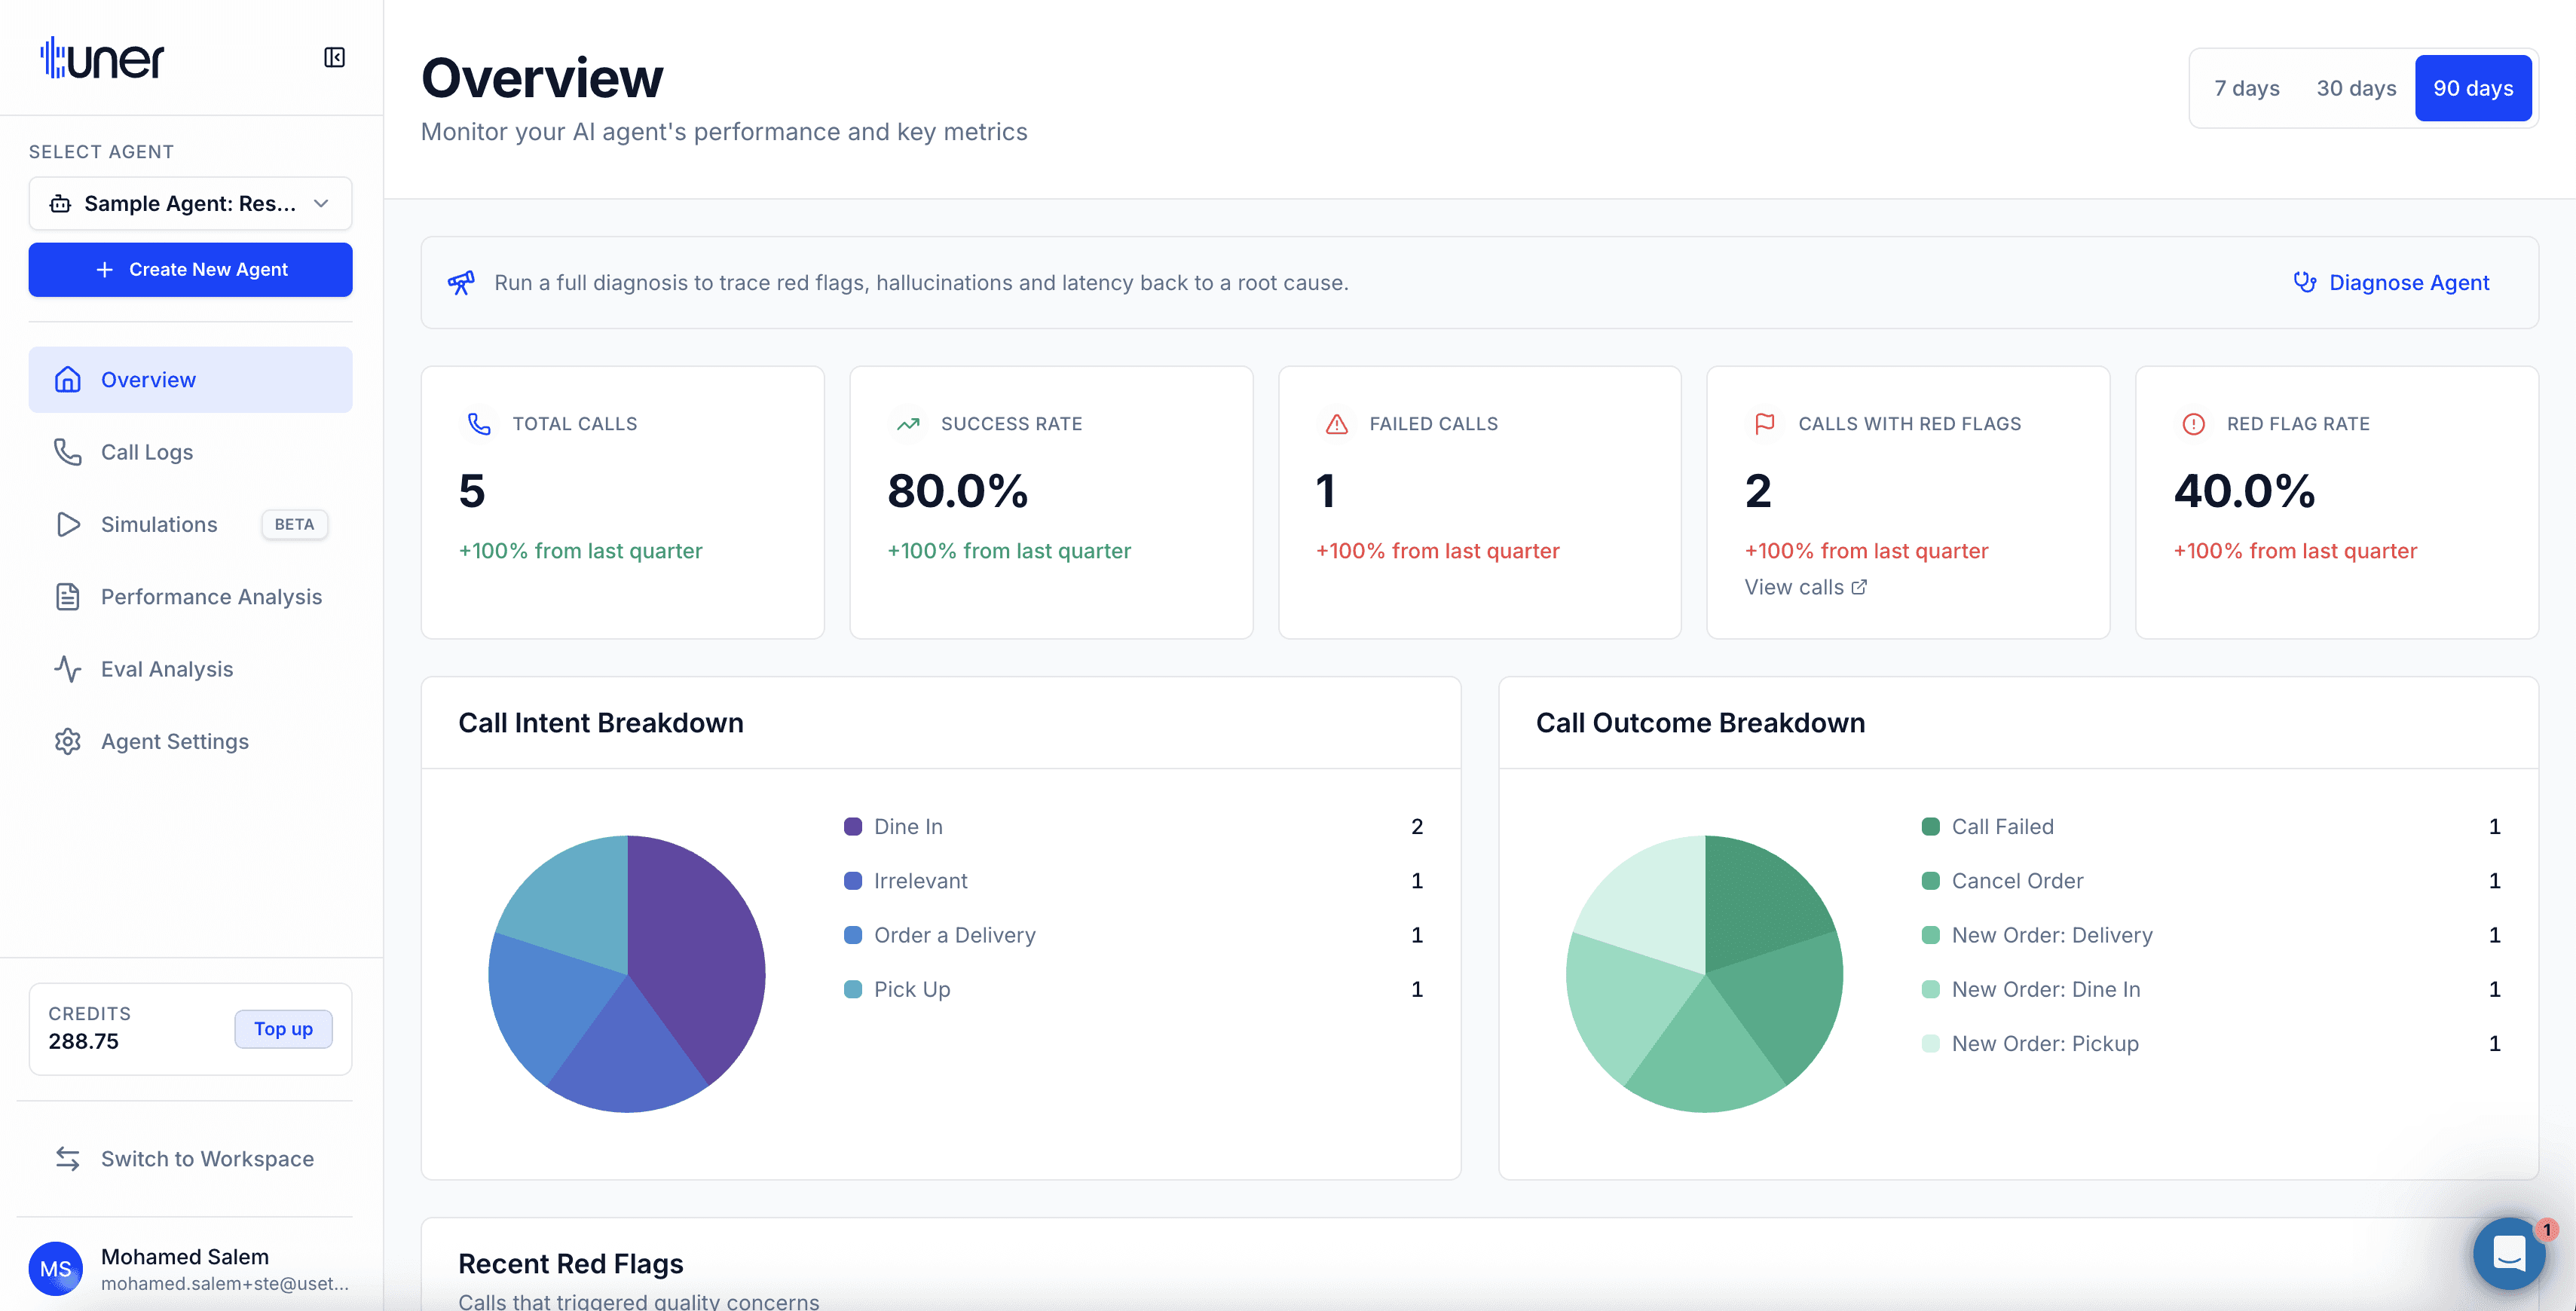The image size is (2576, 1311).
Task: Click the red notification badge on chat
Action: click(2547, 1229)
